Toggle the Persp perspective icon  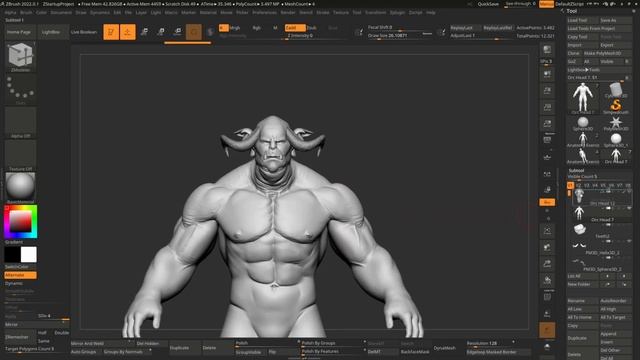coord(547,140)
